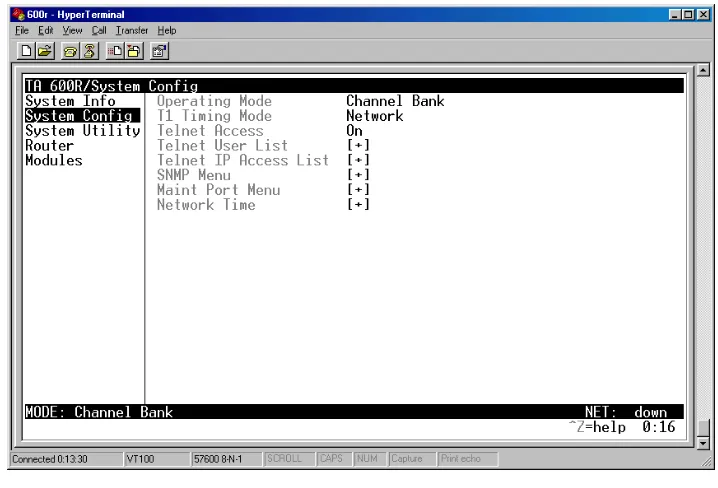Viewport: 718px width, 488px height.
Task: Open the Help menu
Action: (167, 31)
